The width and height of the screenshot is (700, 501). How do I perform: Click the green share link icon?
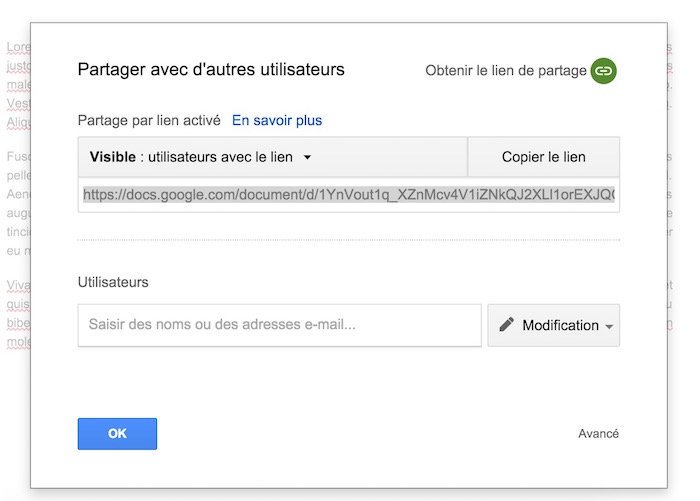point(603,70)
